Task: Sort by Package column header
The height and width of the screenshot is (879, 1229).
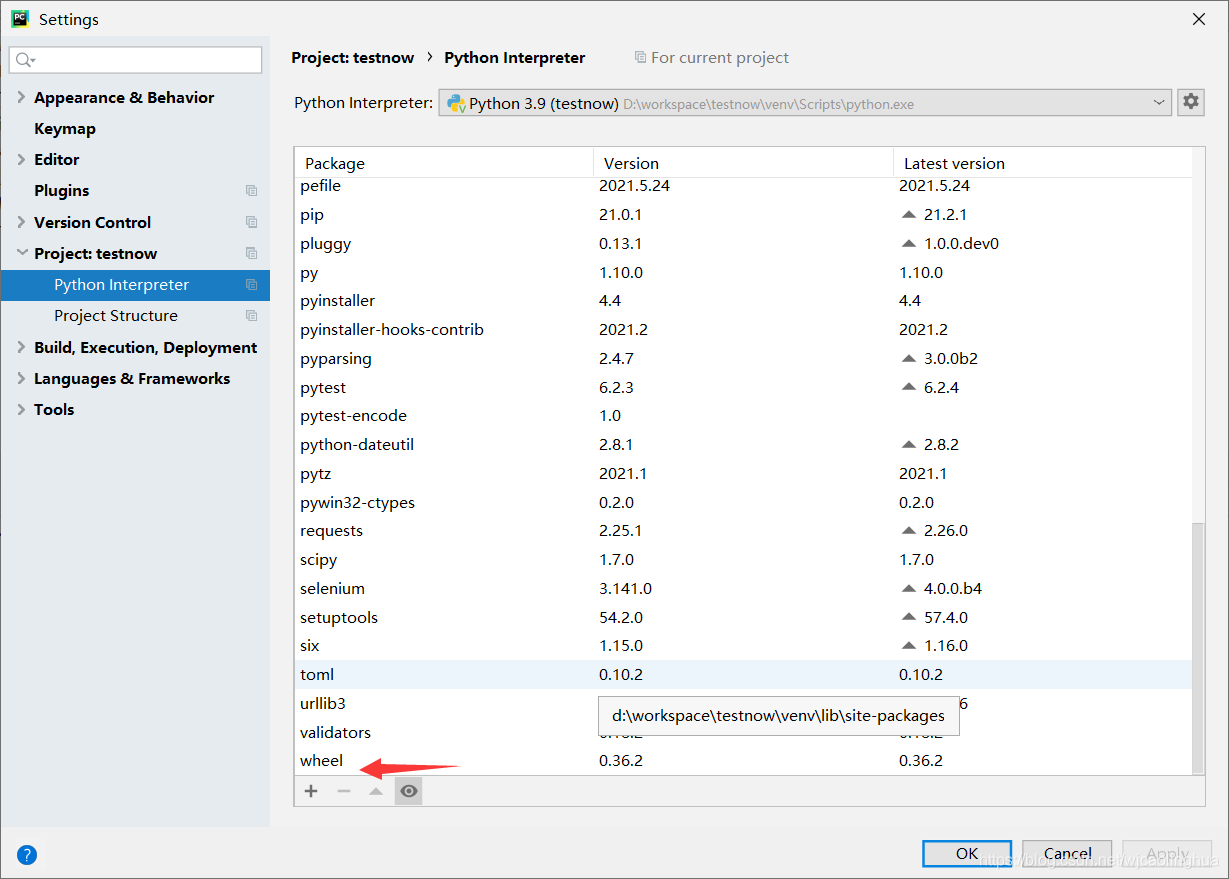Action: pyautogui.click(x=444, y=163)
